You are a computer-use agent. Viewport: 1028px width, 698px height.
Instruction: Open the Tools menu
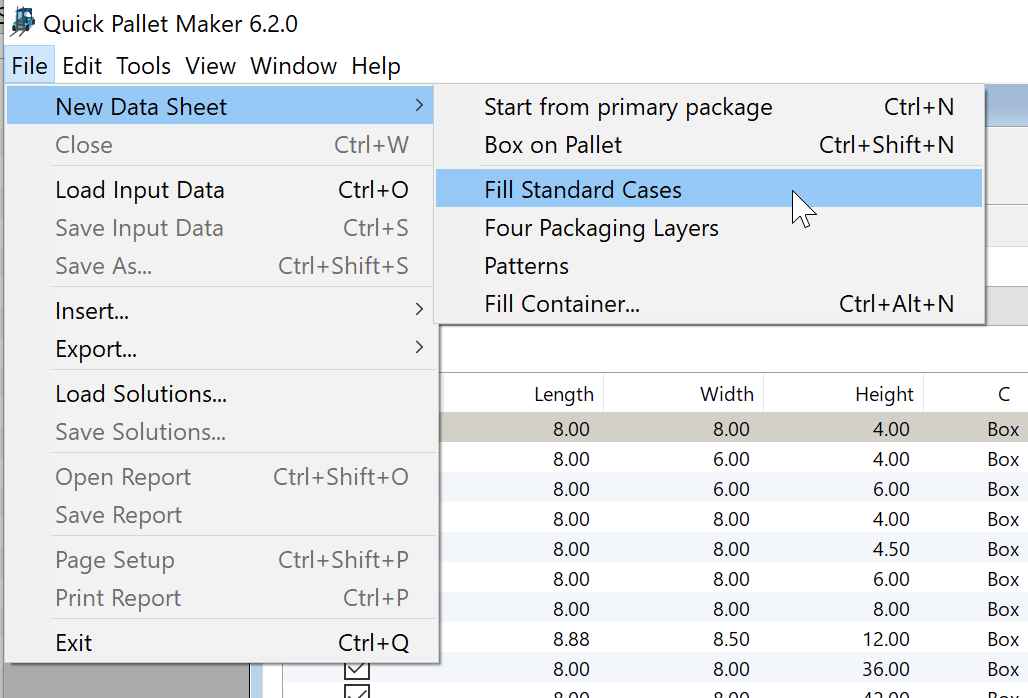144,66
